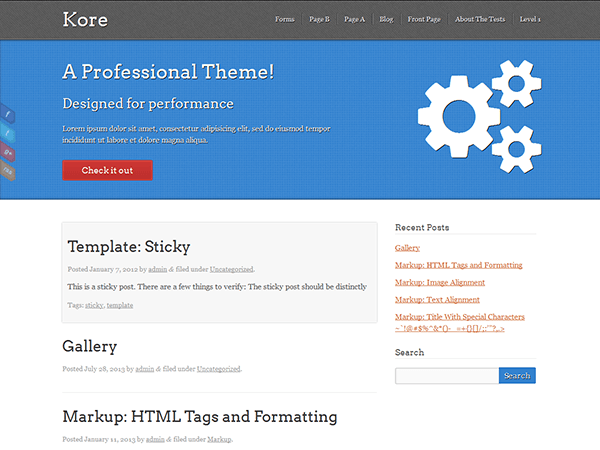Click the Kore site logo
The width and height of the screenshot is (600, 450).
85,20
